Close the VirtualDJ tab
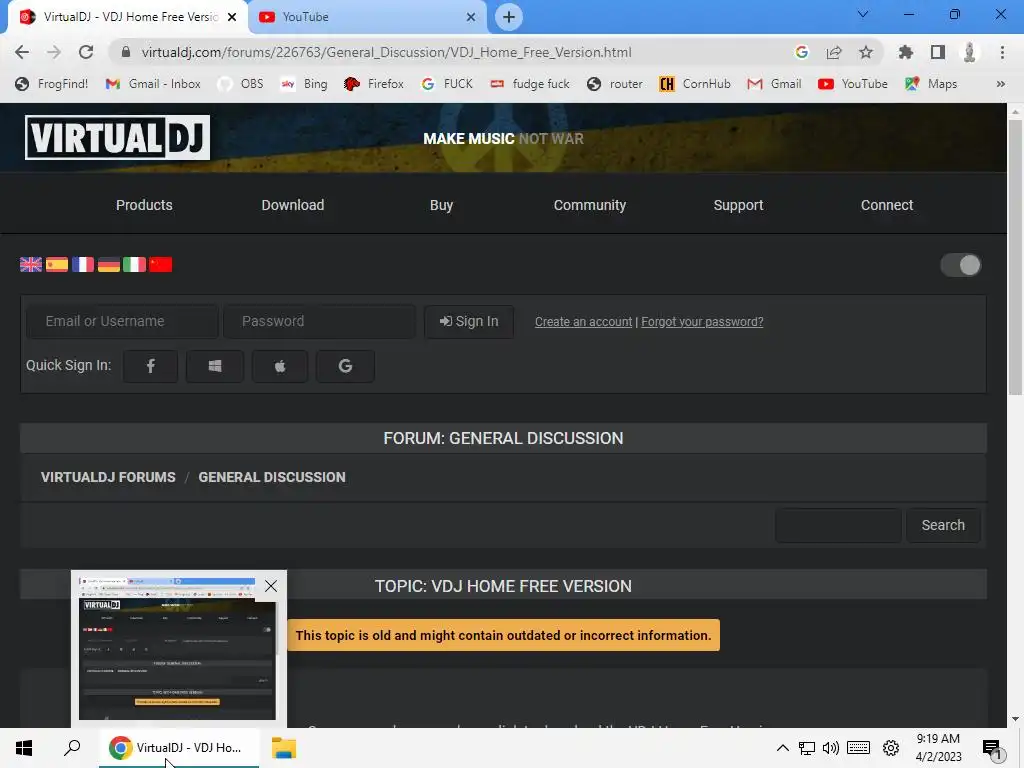 point(232,17)
